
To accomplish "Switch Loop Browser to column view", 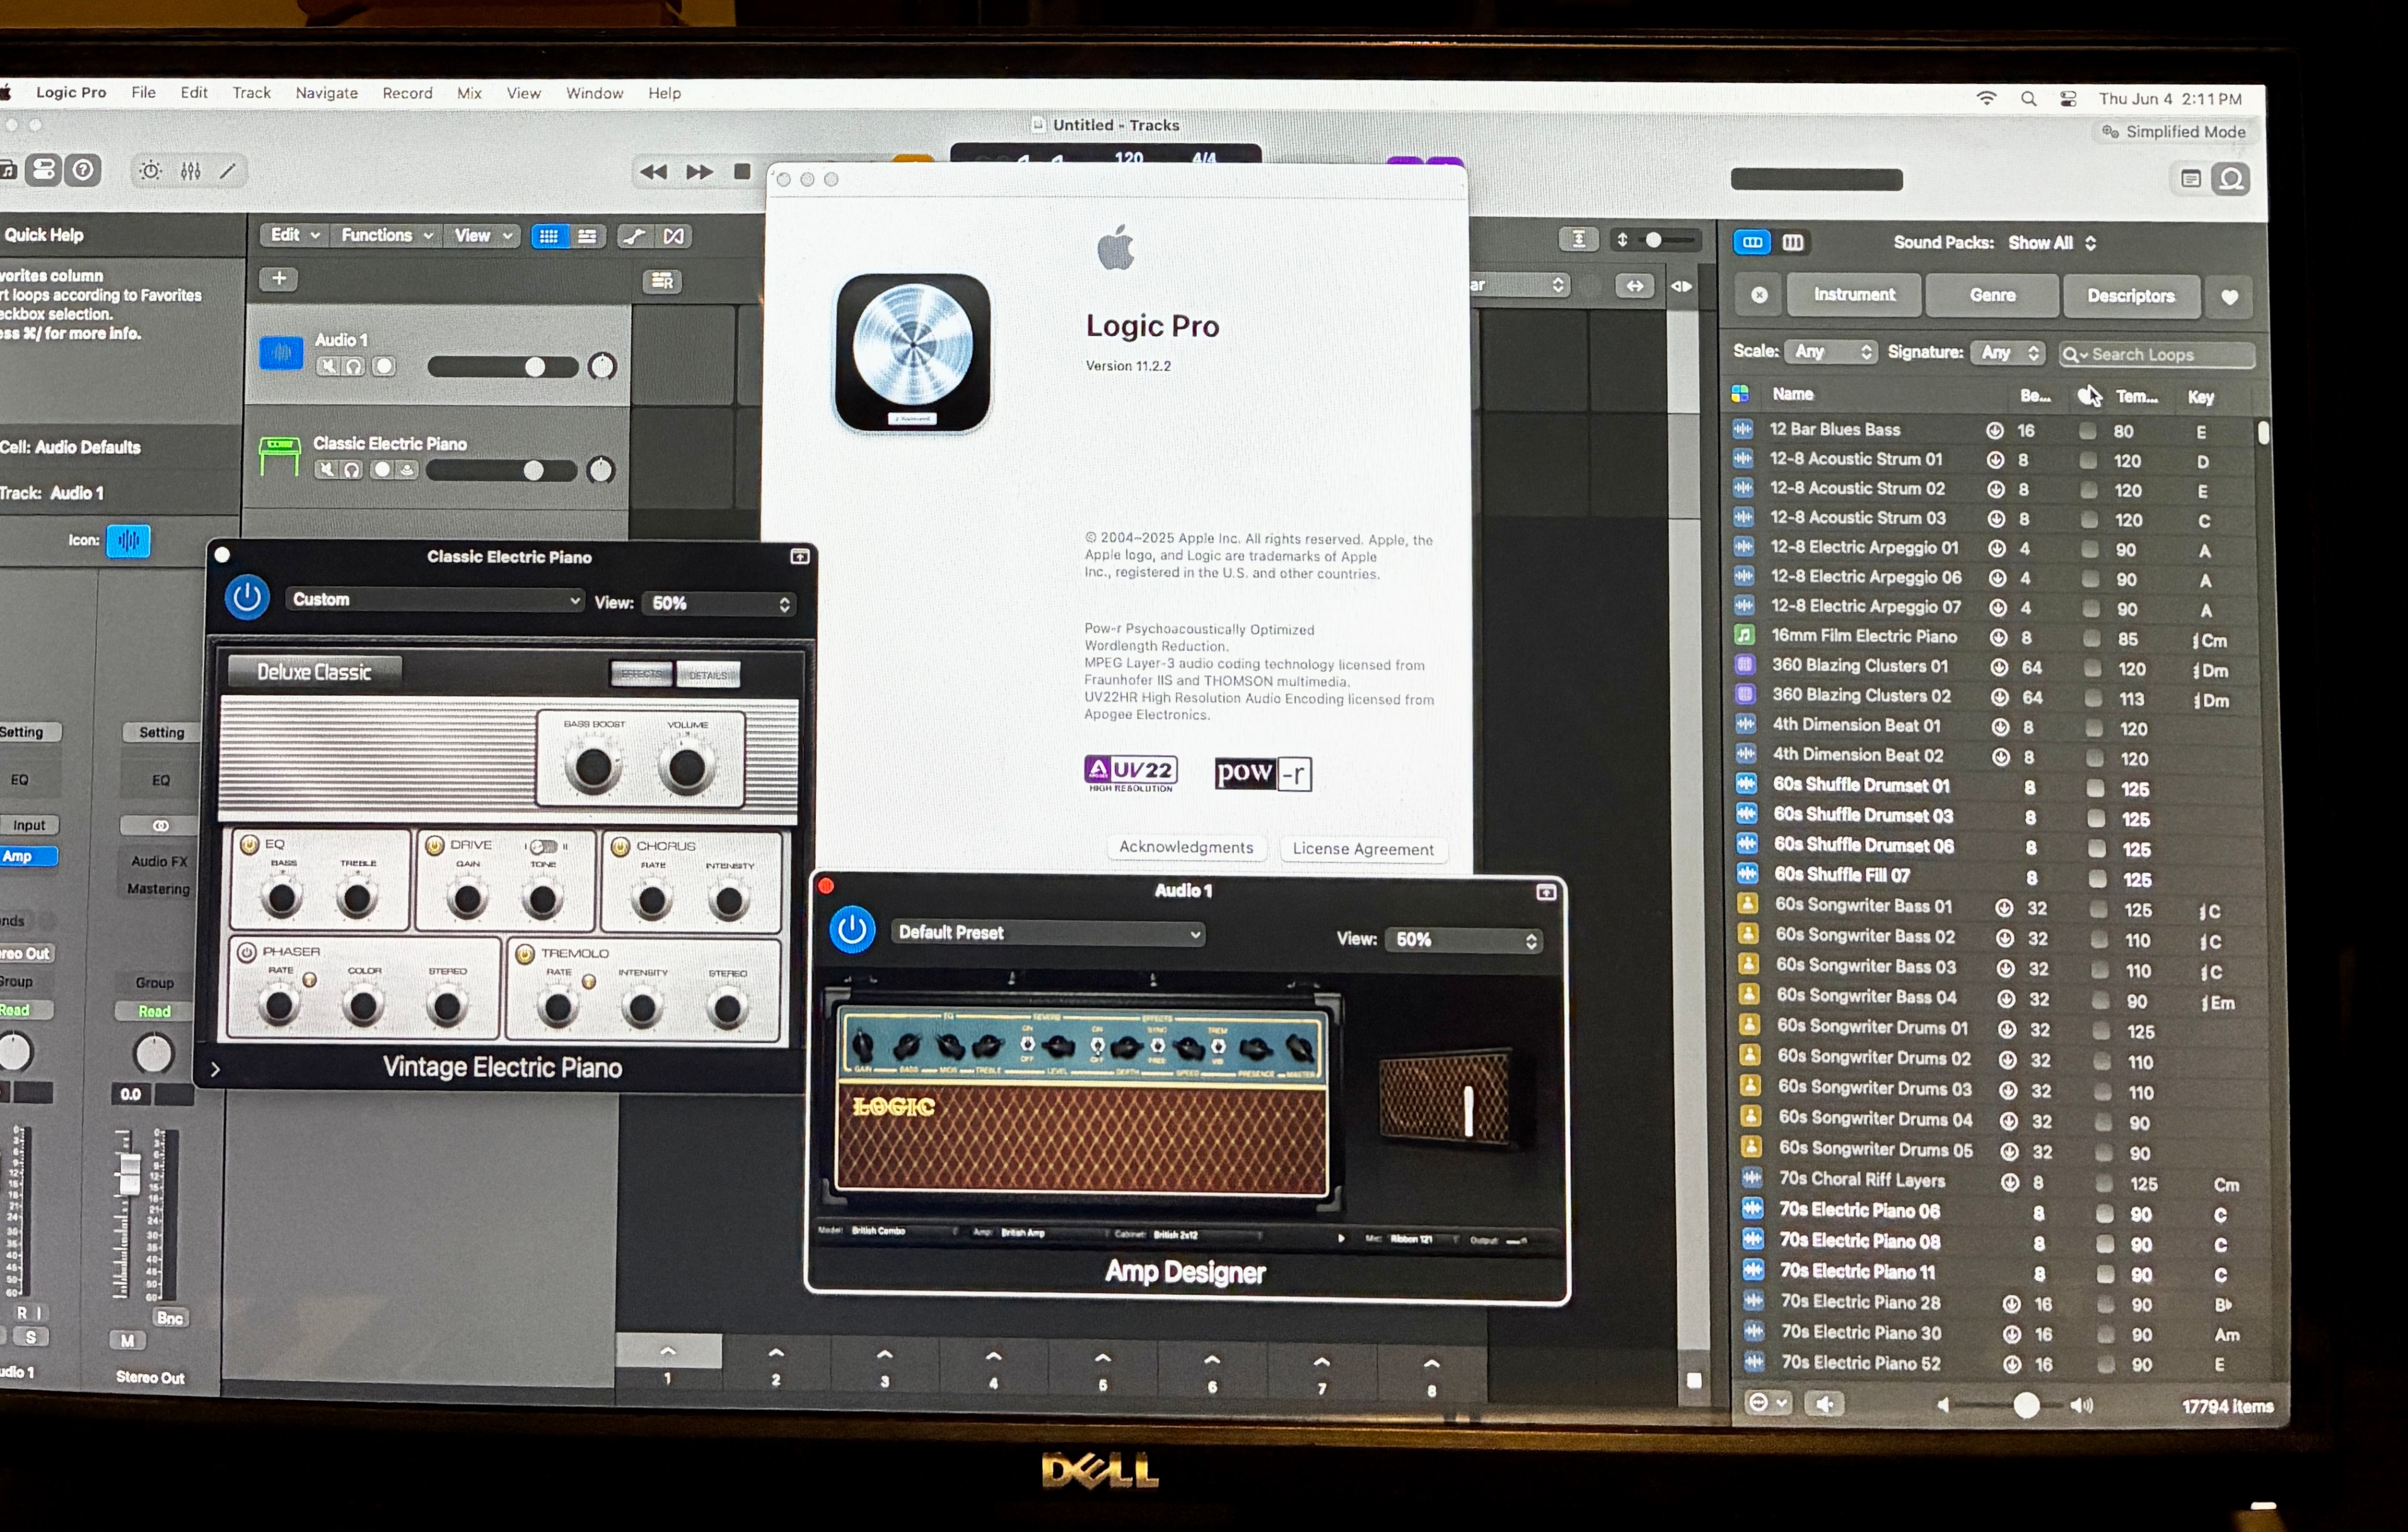I will click(1793, 242).
